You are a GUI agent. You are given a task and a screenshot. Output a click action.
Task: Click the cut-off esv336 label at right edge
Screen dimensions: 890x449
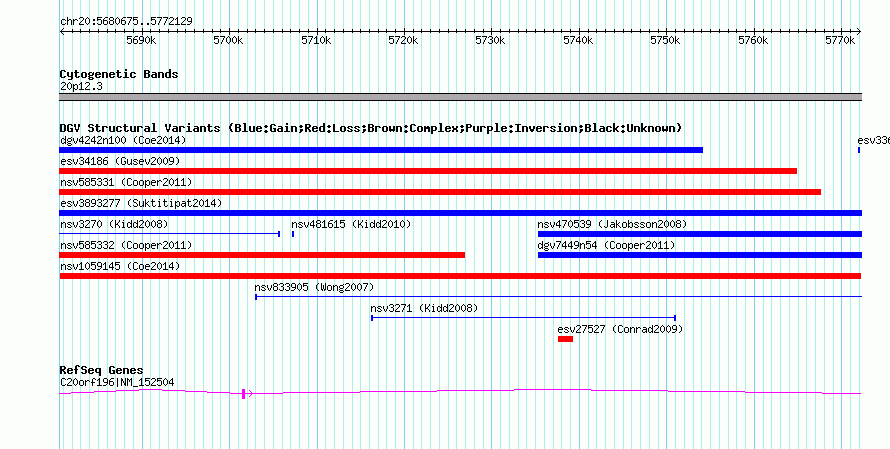873,140
